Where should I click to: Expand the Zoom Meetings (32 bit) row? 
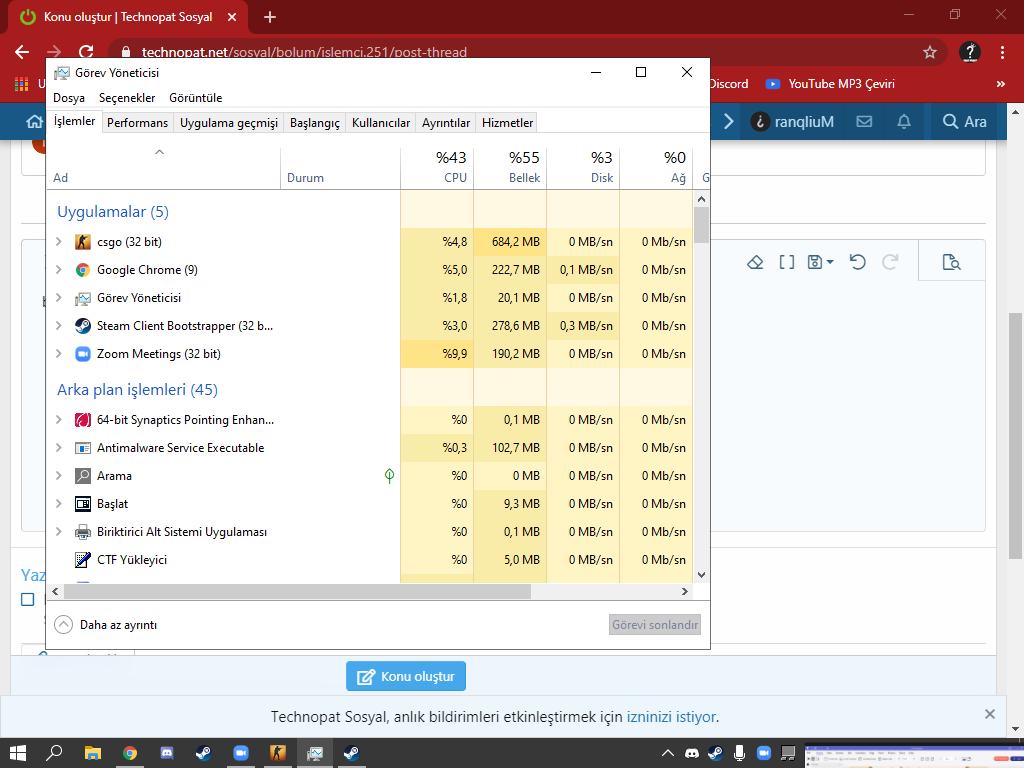pos(59,354)
